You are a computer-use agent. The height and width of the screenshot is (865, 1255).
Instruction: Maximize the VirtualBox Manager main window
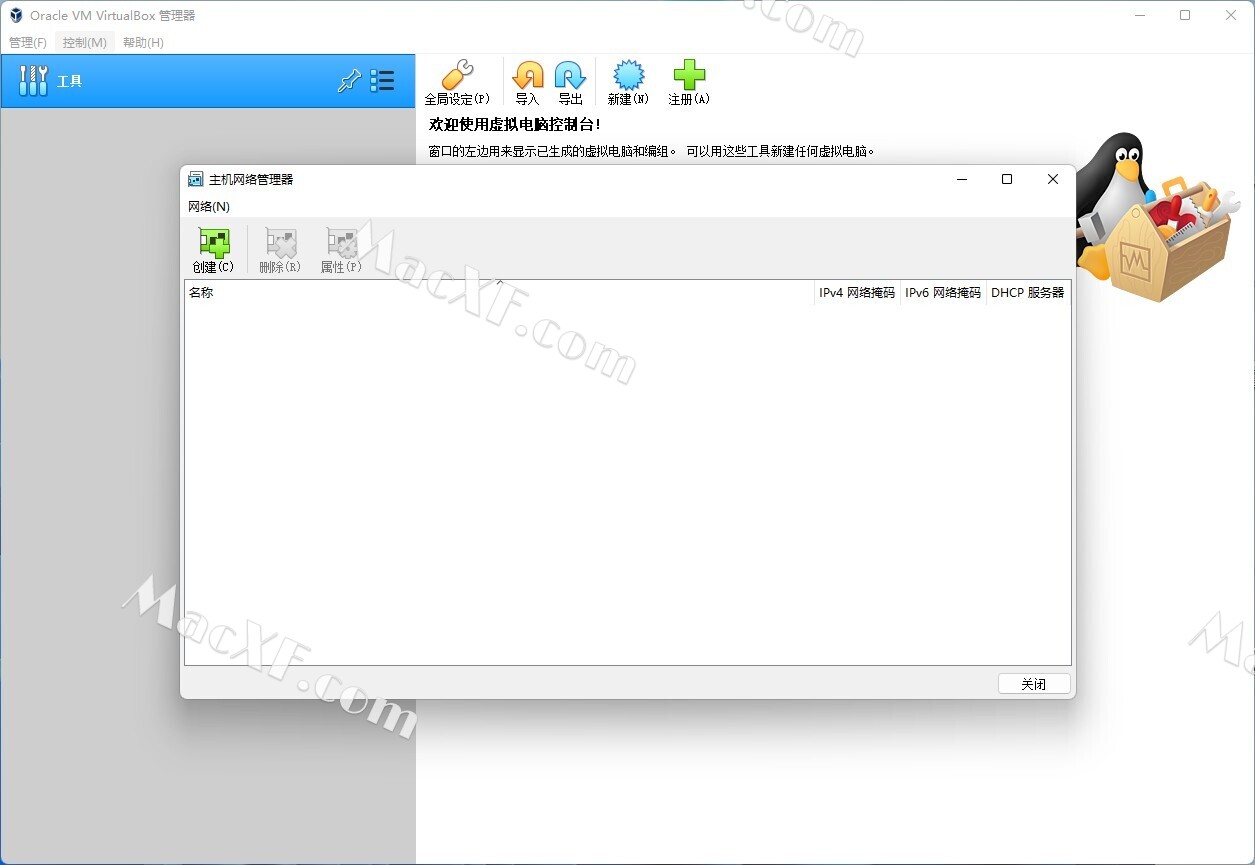(1185, 15)
